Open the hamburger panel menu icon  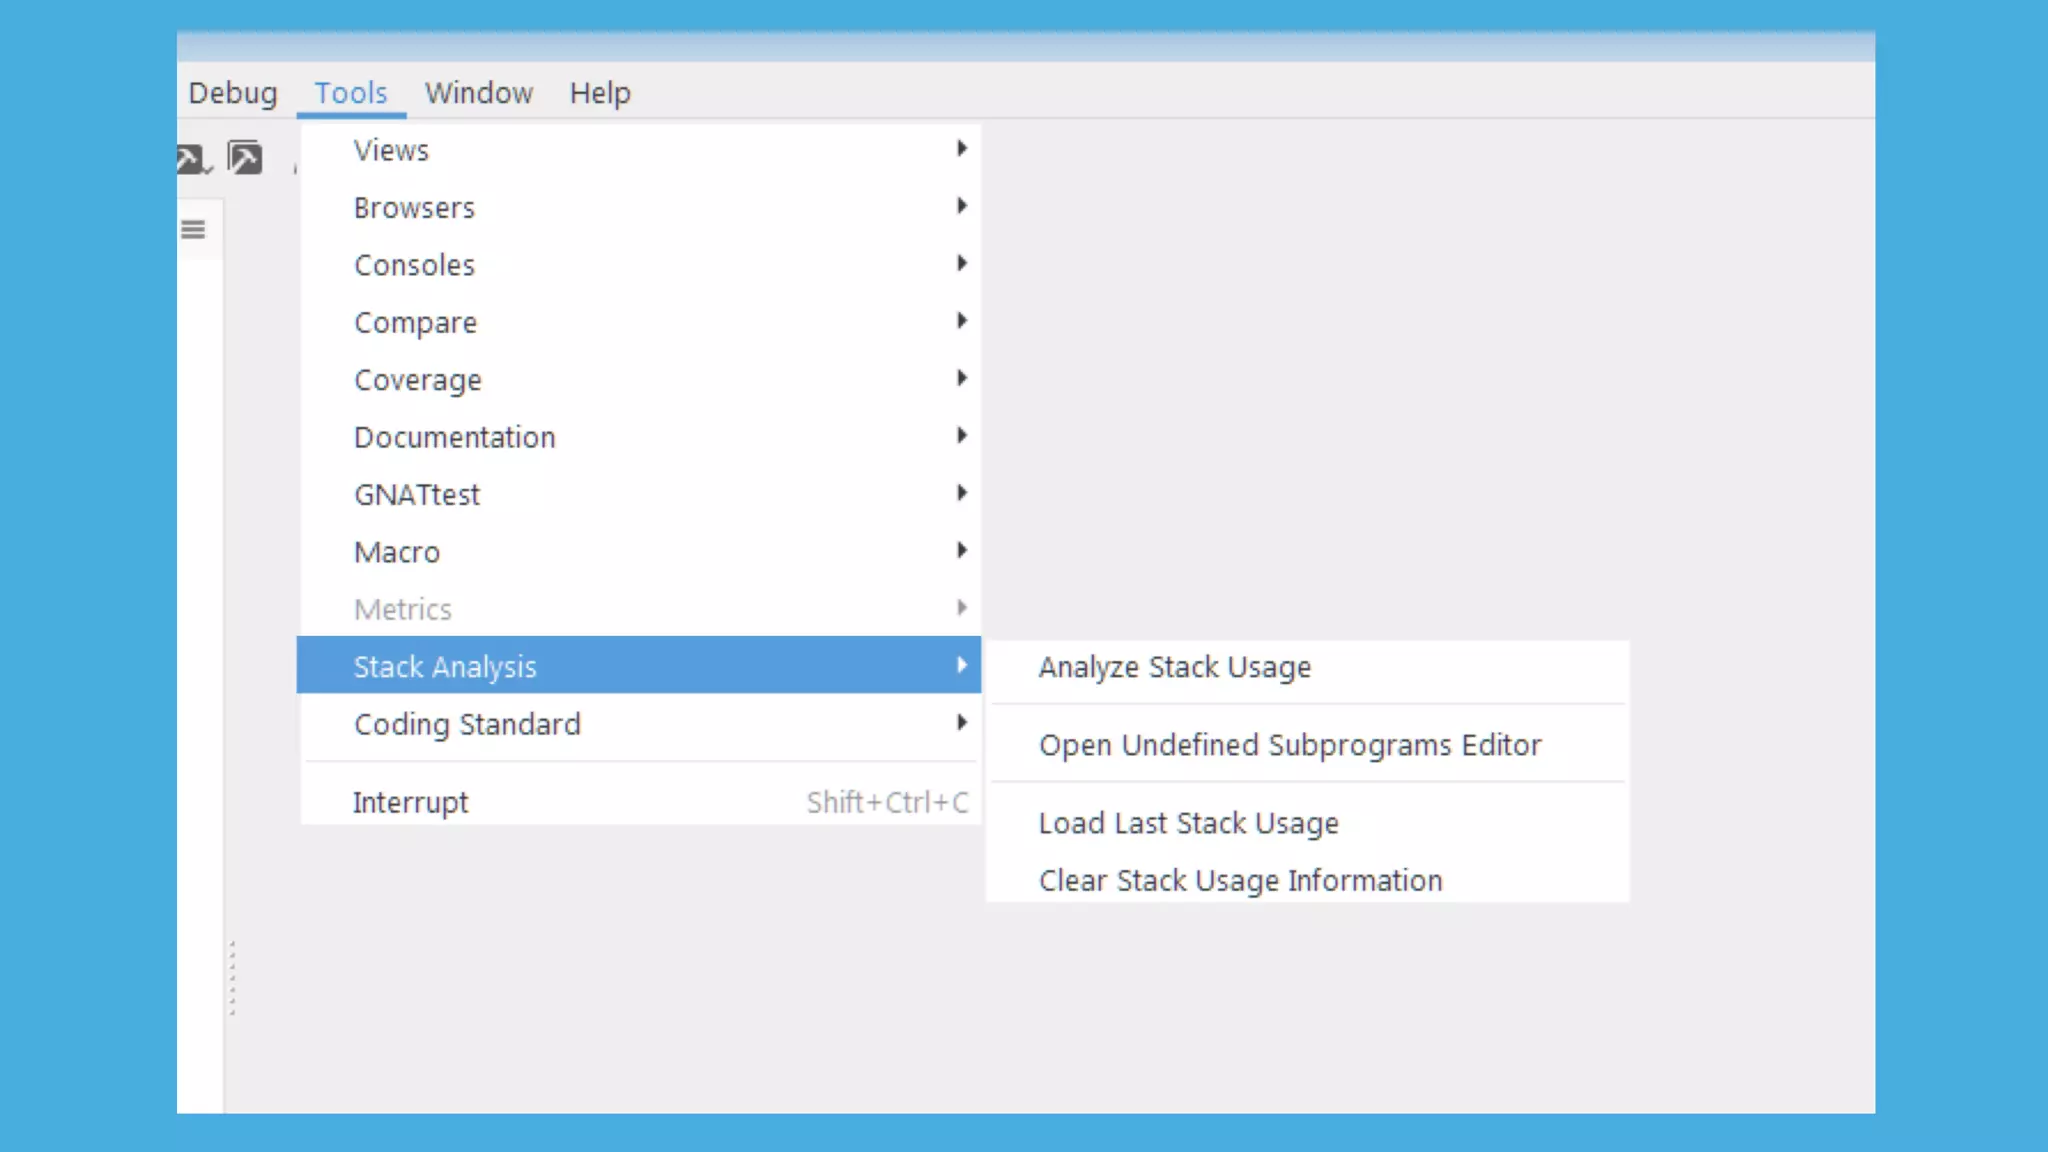coord(193,230)
